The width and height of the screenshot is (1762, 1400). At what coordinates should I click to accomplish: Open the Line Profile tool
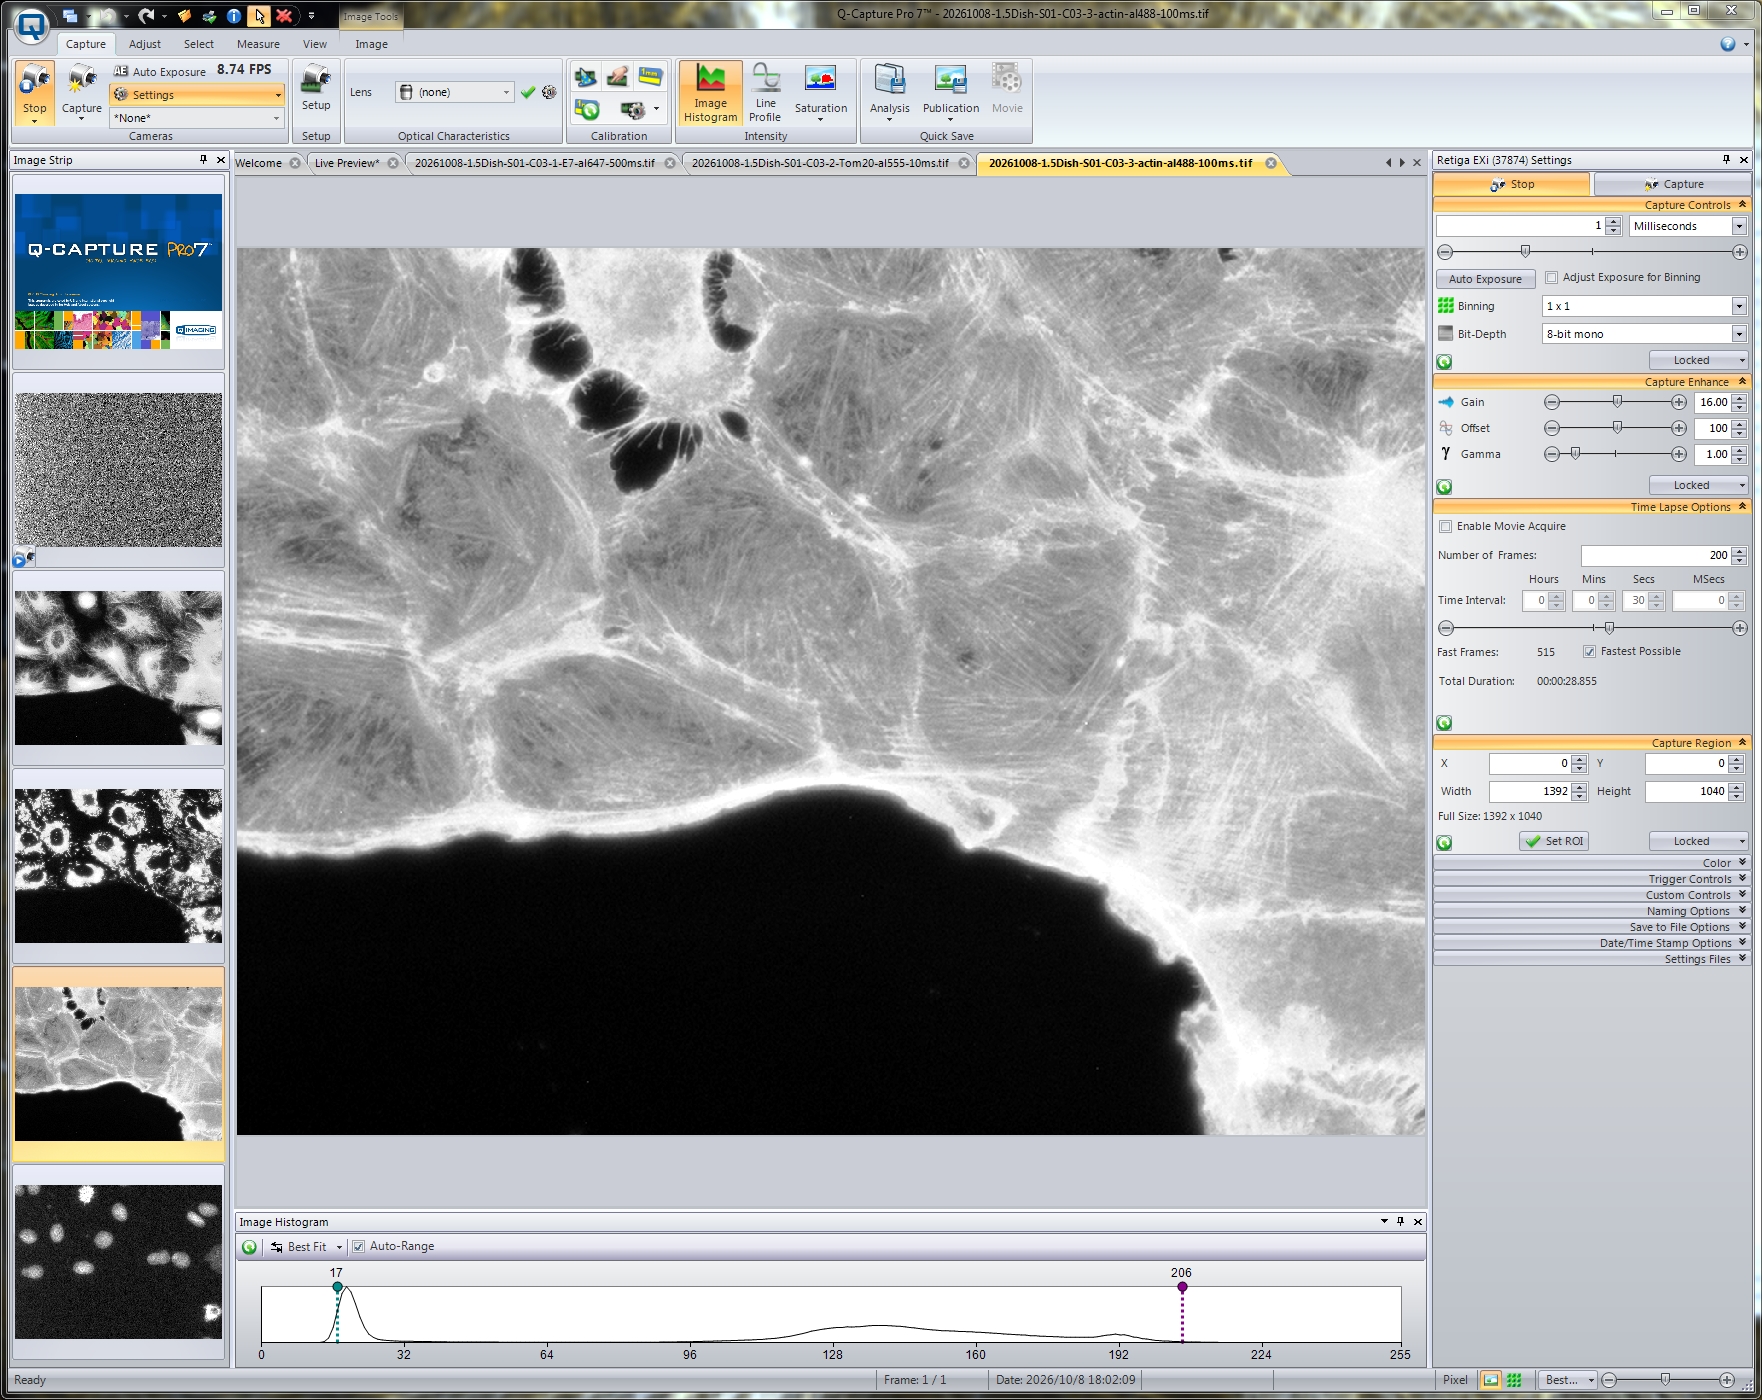765,93
